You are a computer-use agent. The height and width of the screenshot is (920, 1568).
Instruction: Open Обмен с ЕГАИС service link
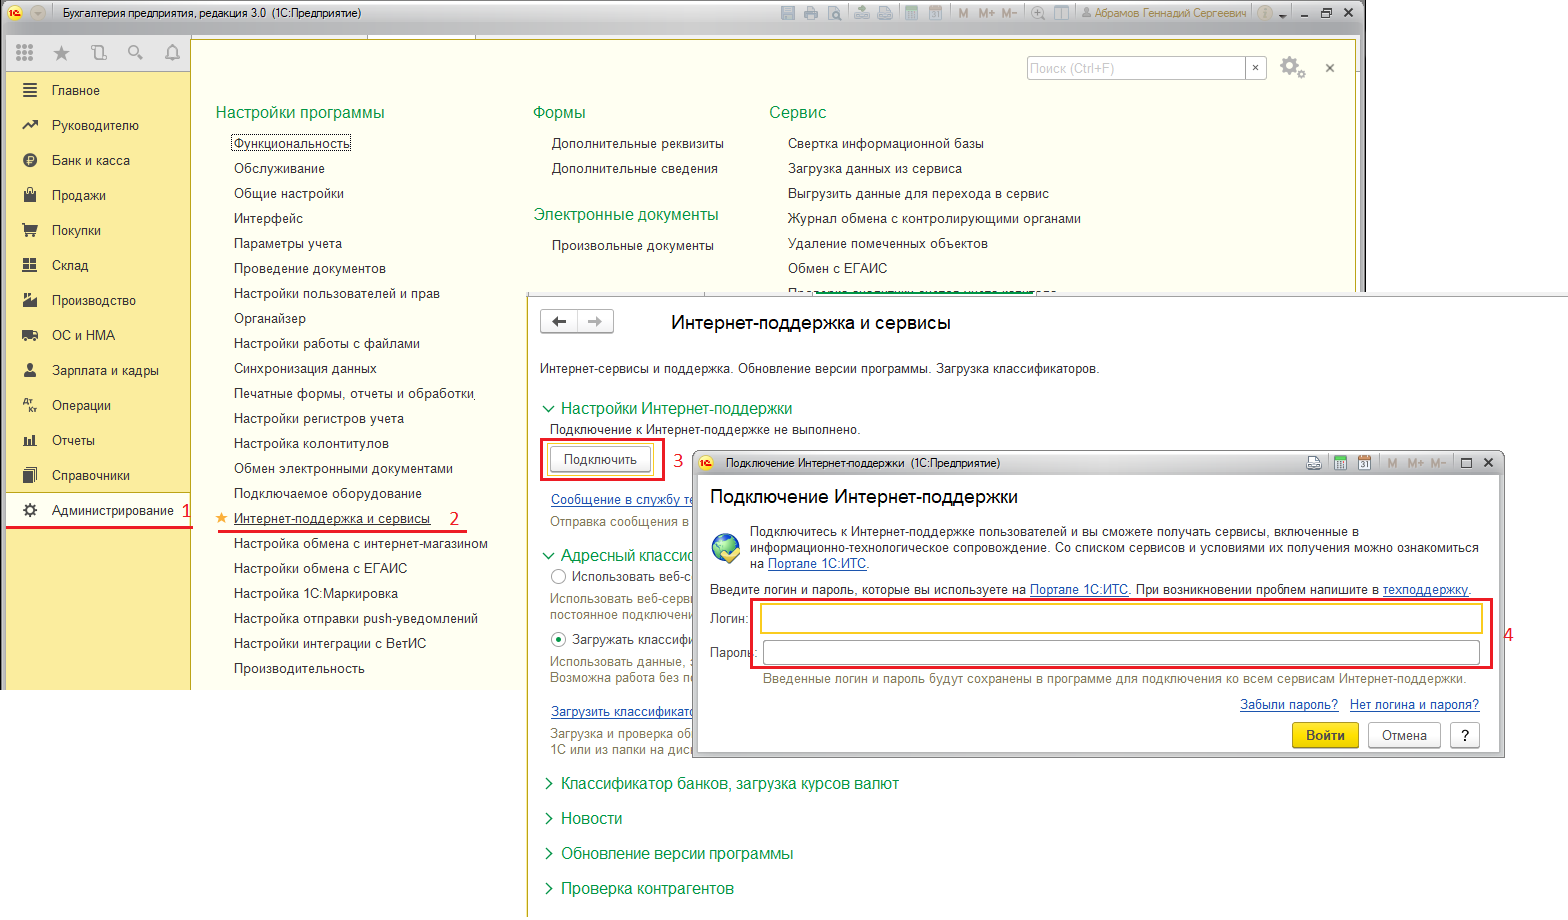pyautogui.click(x=837, y=268)
